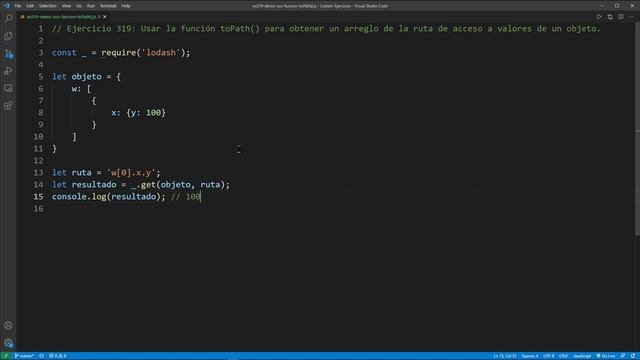Click 'resultado' variable on line 14
The height and width of the screenshot is (360, 640).
[x=94, y=185]
